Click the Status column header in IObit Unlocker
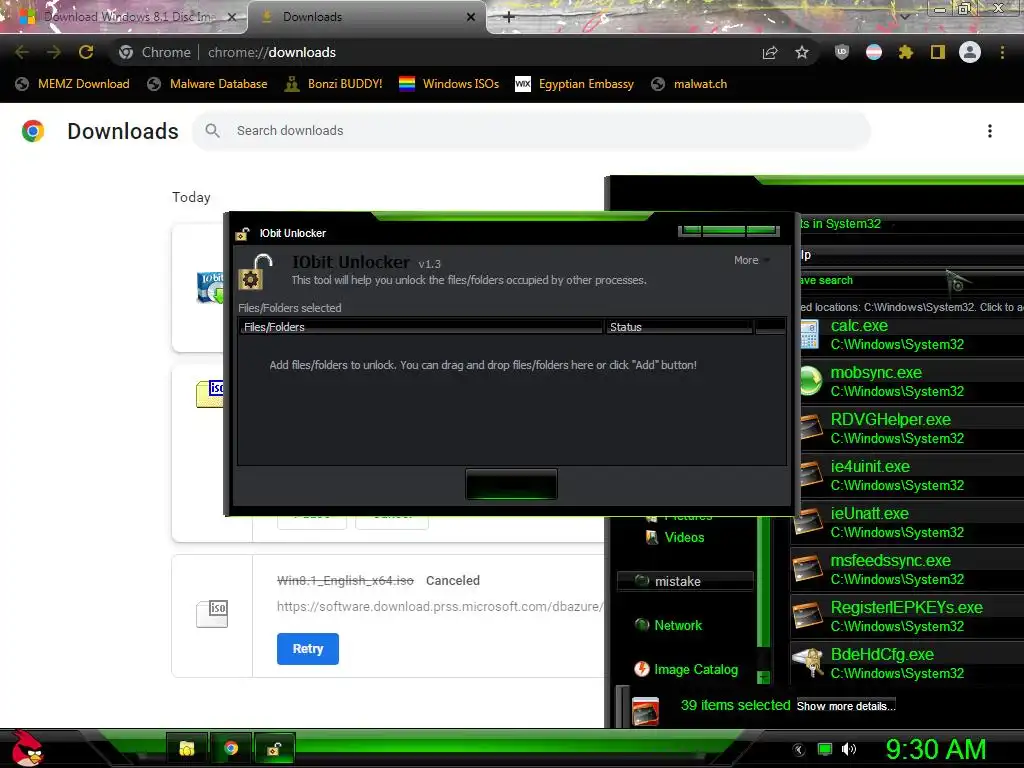Viewport: 1024px width, 768px height. [679, 327]
